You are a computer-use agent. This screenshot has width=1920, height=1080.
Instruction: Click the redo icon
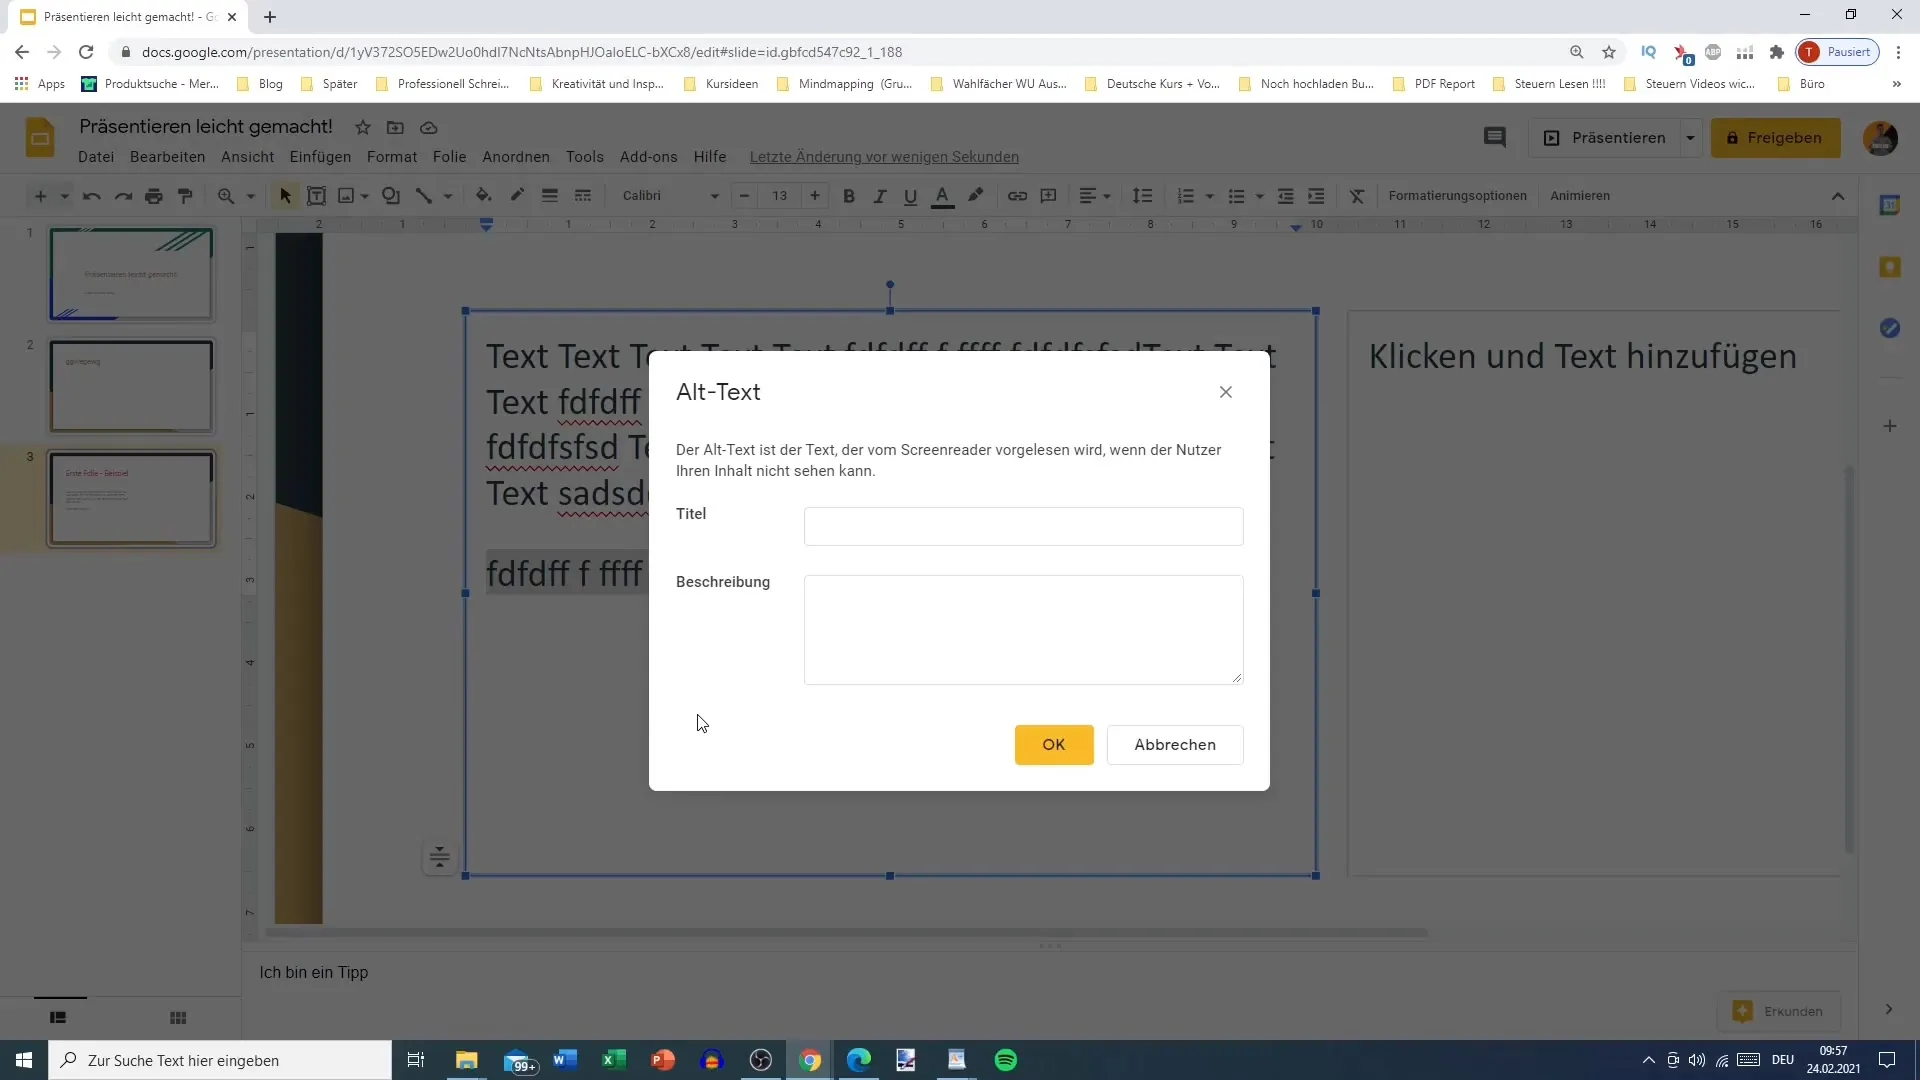click(123, 196)
